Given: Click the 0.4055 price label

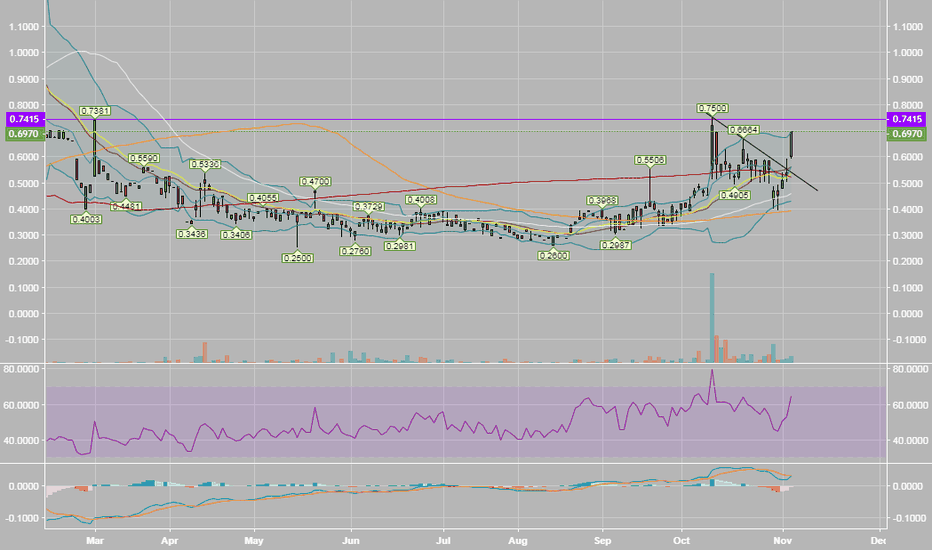Looking at the screenshot, I should coord(263,198).
